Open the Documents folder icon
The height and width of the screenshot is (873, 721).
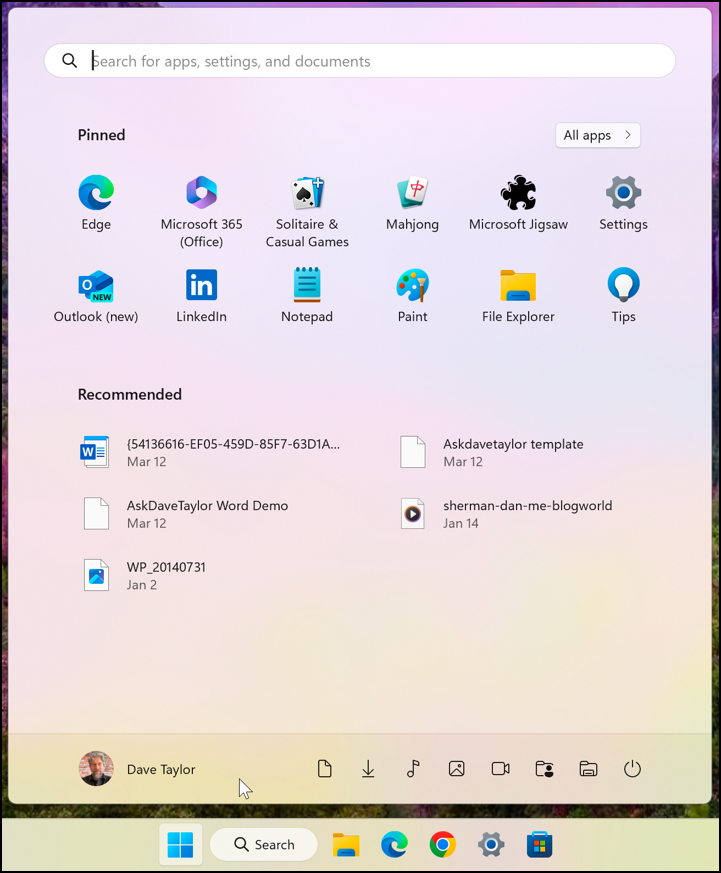pyautogui.click(x=325, y=769)
